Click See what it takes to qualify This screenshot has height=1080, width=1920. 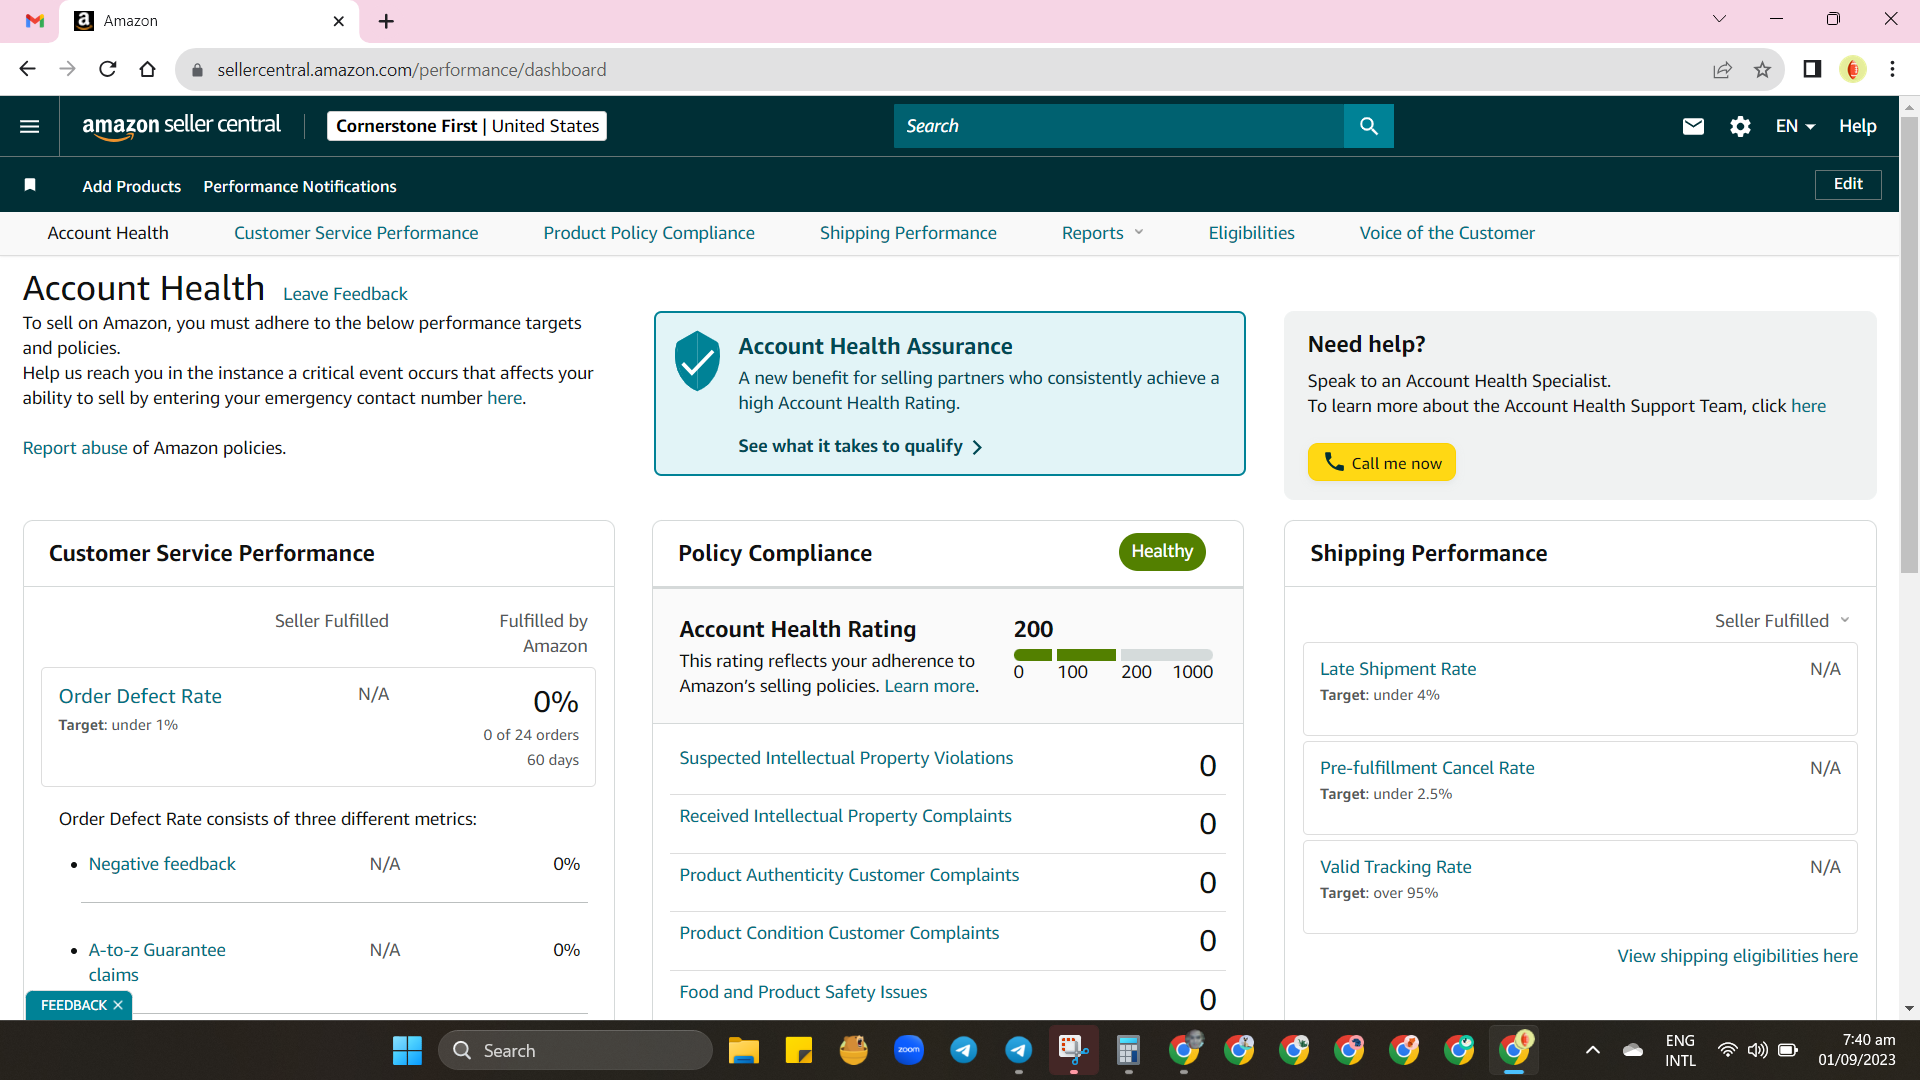pyautogui.click(x=860, y=446)
